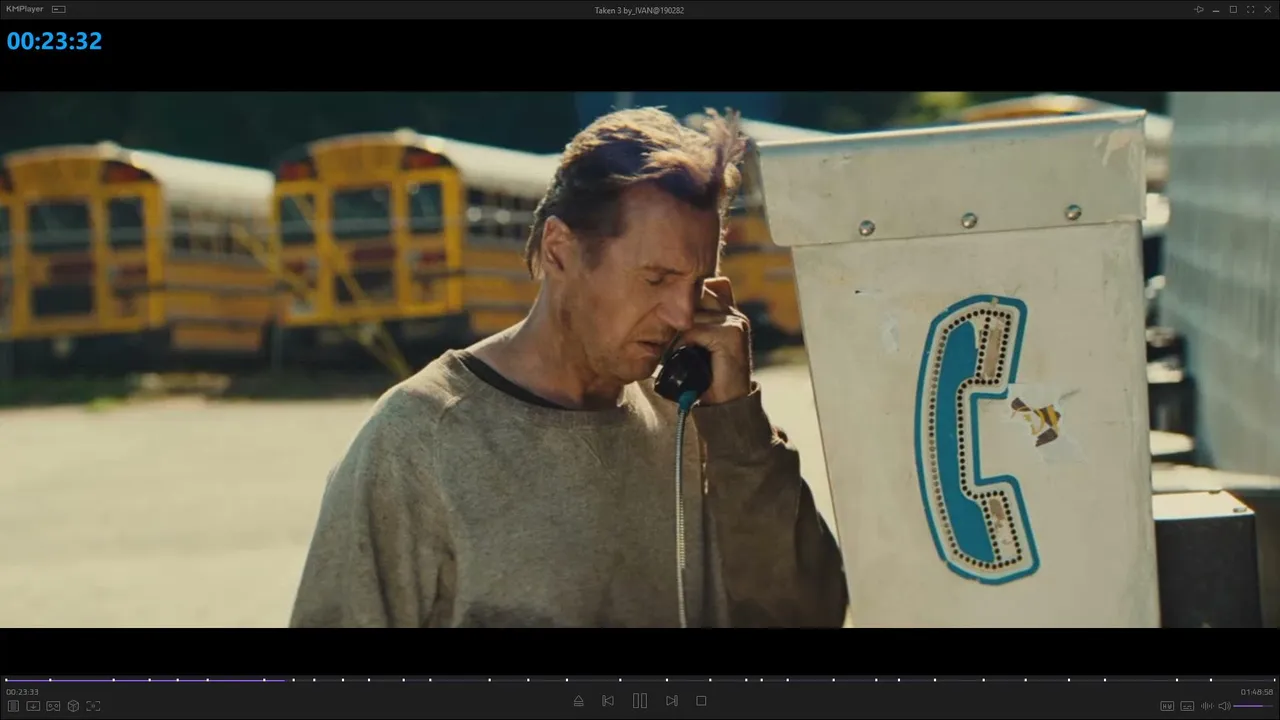This screenshot has height=720, width=1280.
Task: Enable VR goggles viewing mode
Action: click(54, 706)
